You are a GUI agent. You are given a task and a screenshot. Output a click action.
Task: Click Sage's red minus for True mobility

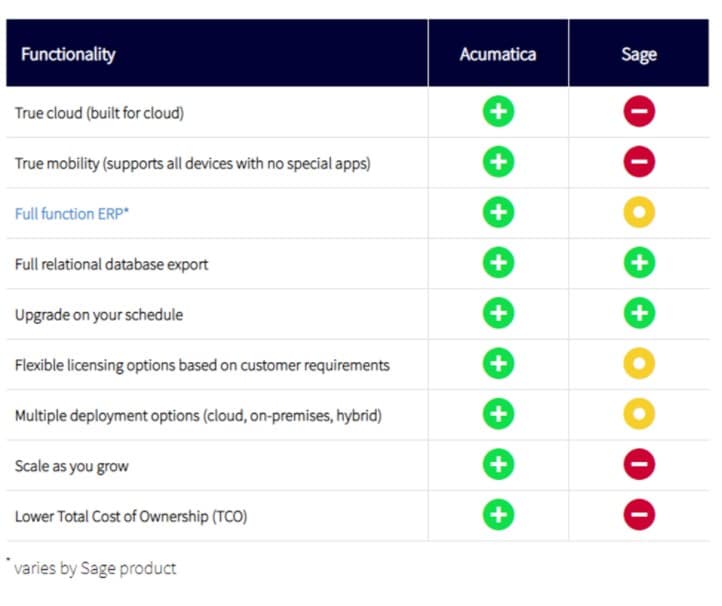(x=639, y=162)
